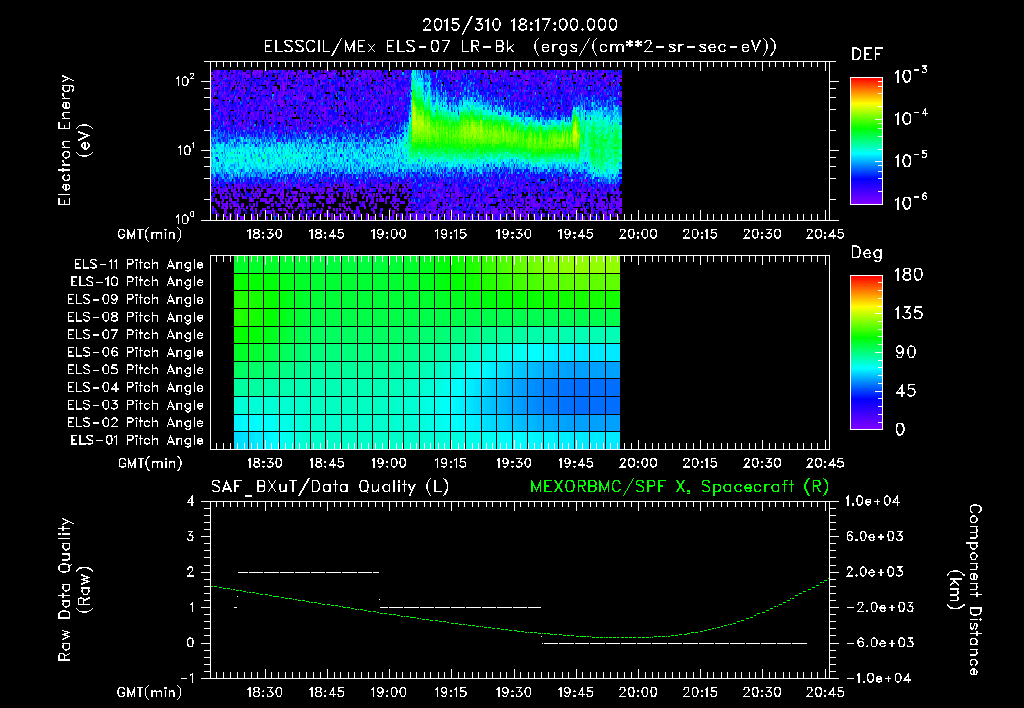Click the Deg pitch angle color bar
The height and width of the screenshot is (708, 1024).
[x=866, y=353]
